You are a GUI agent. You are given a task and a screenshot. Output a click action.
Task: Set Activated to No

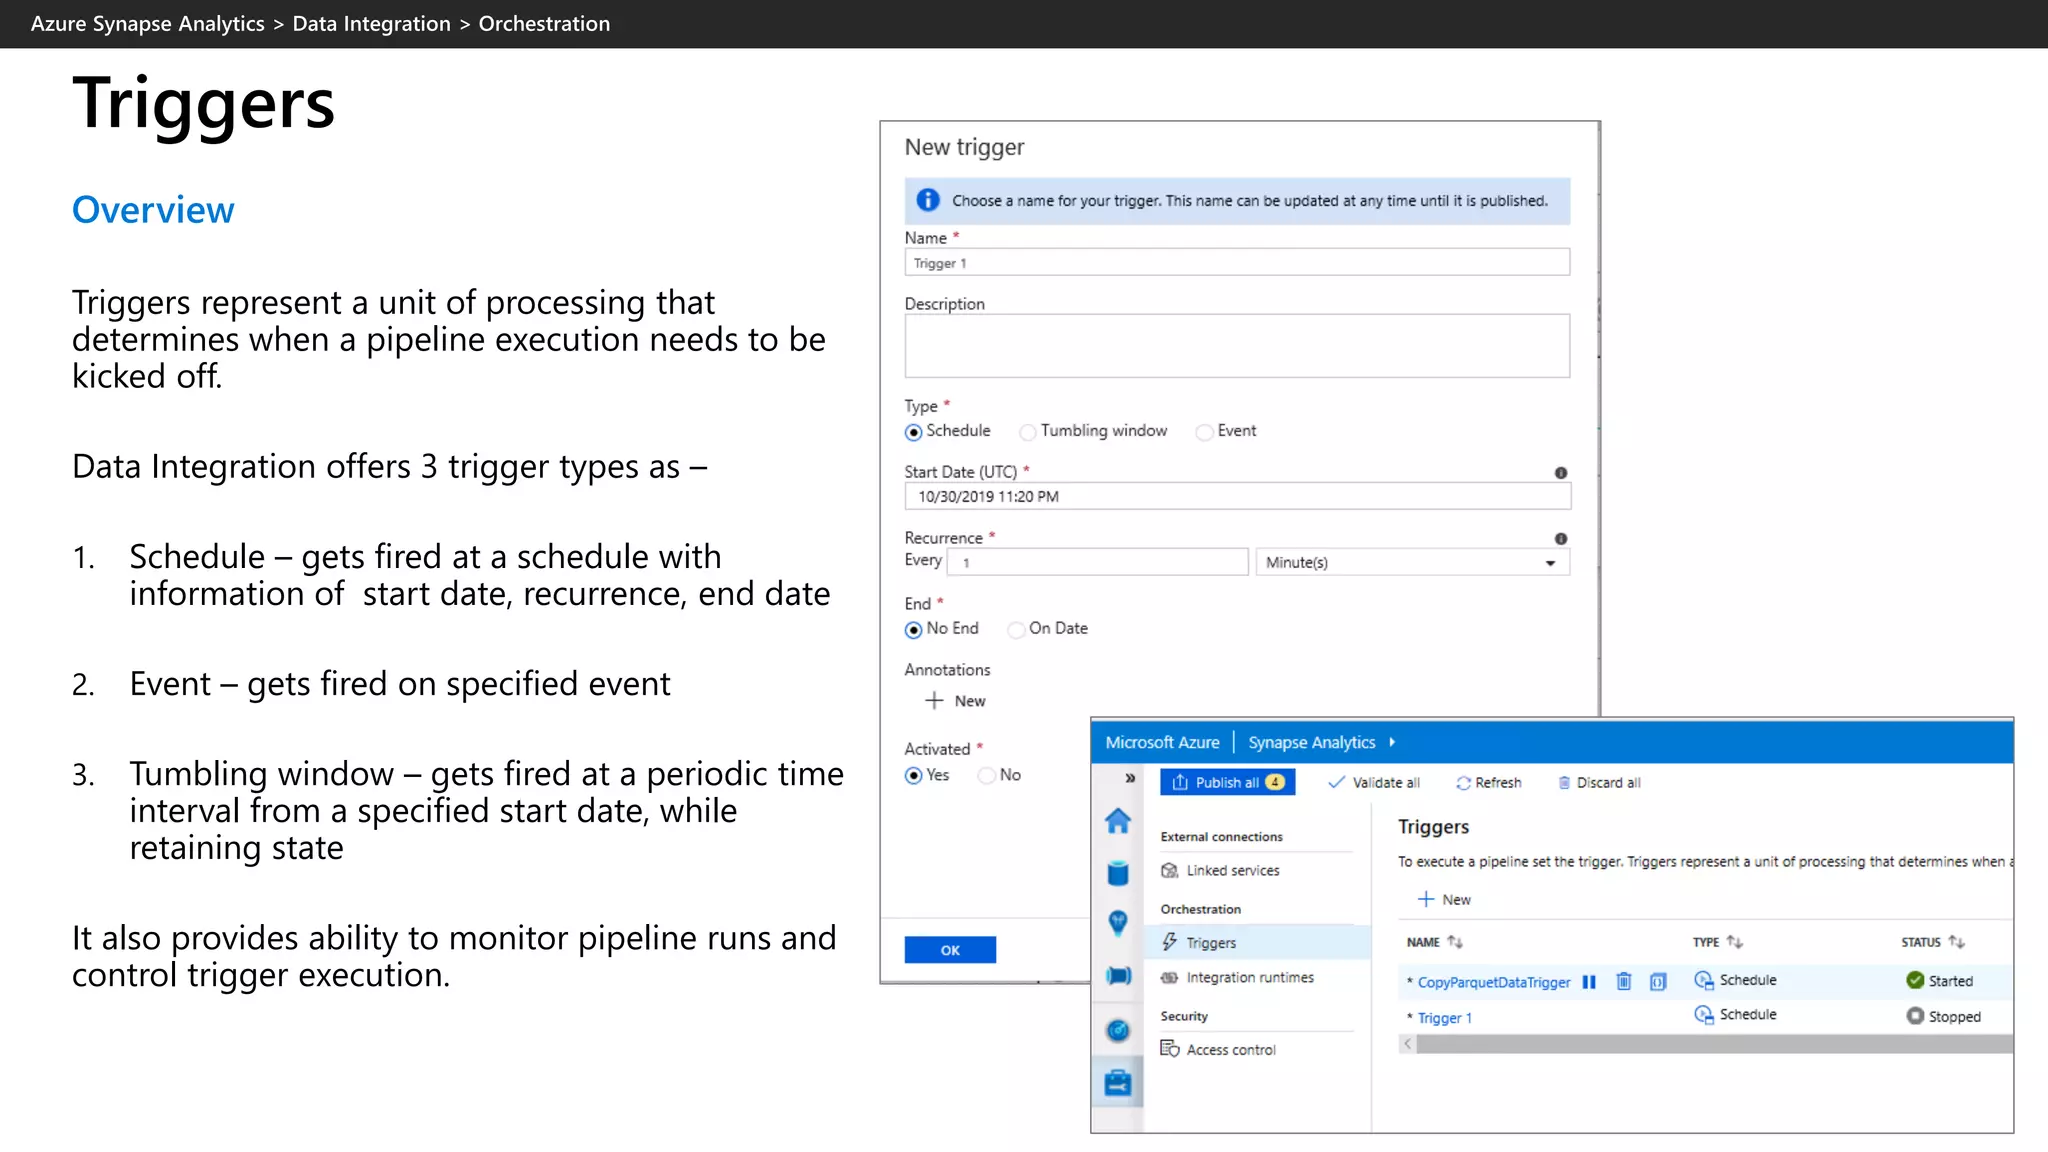click(x=986, y=776)
